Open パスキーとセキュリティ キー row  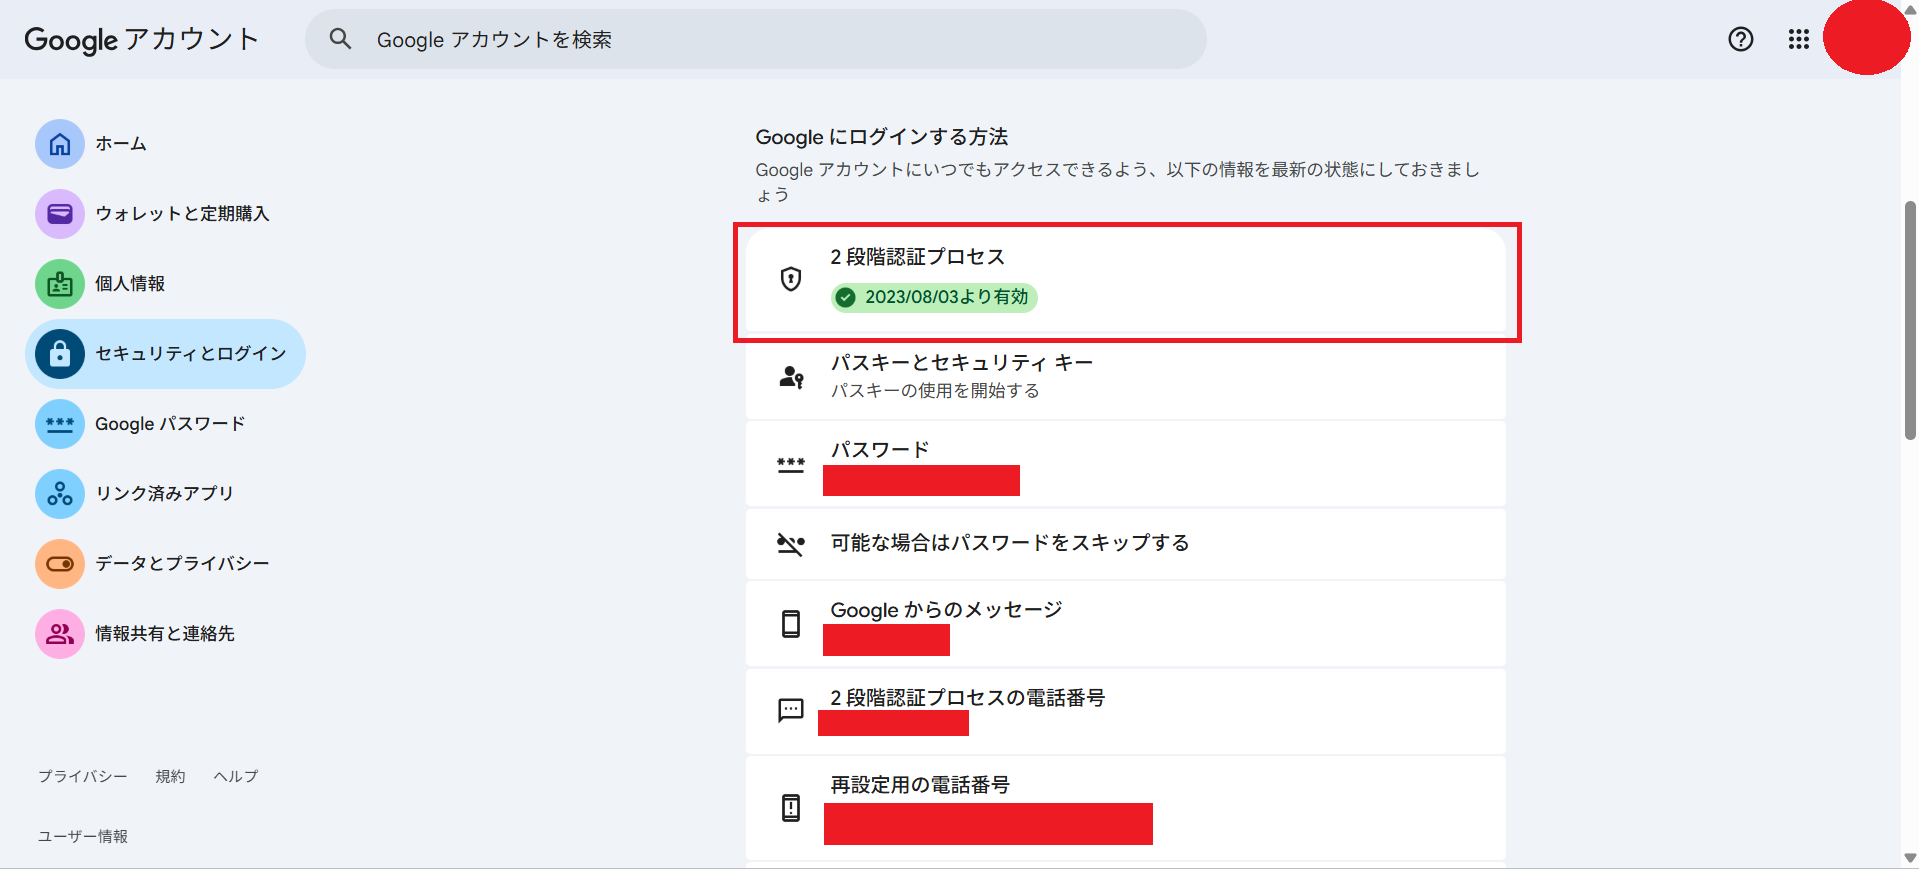[1126, 377]
